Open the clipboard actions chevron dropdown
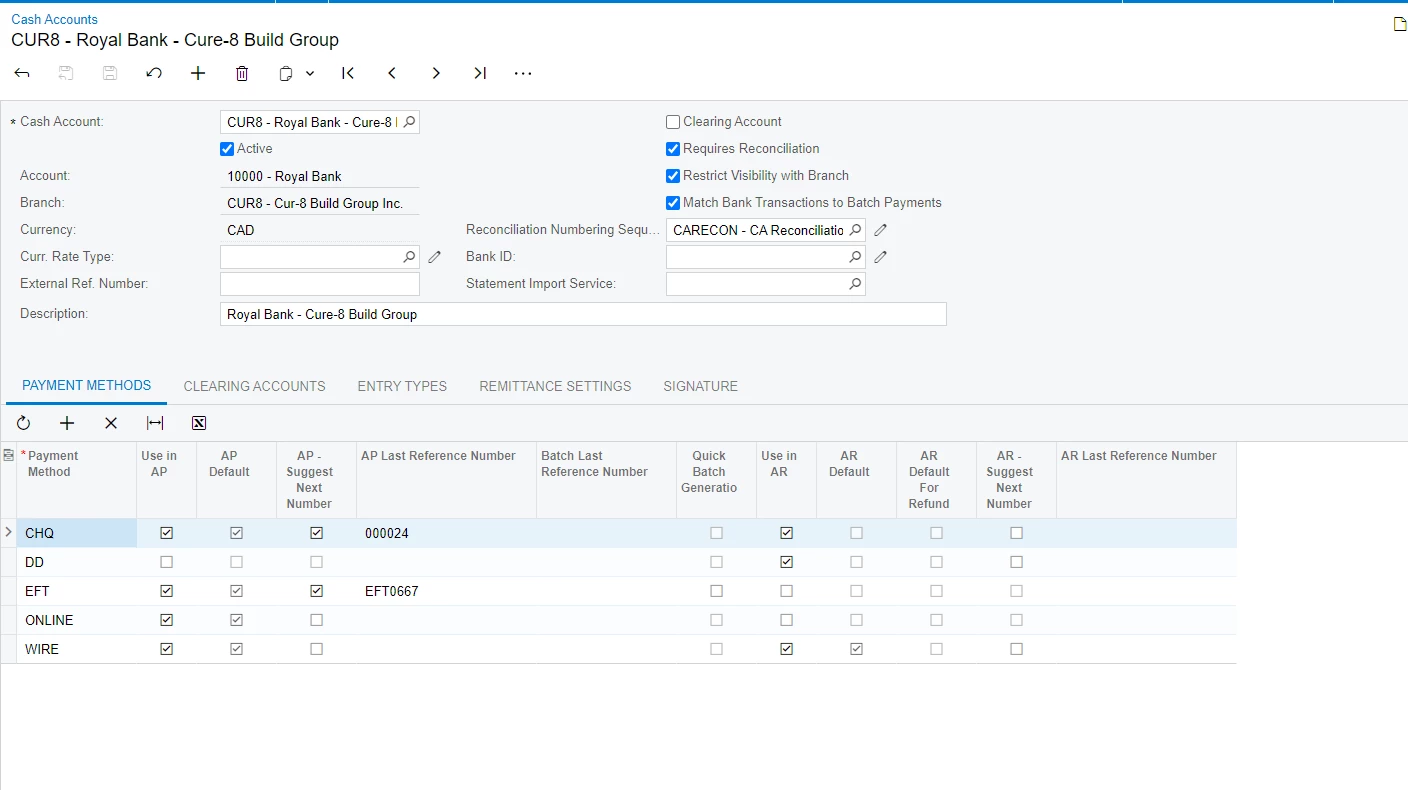 coord(308,73)
